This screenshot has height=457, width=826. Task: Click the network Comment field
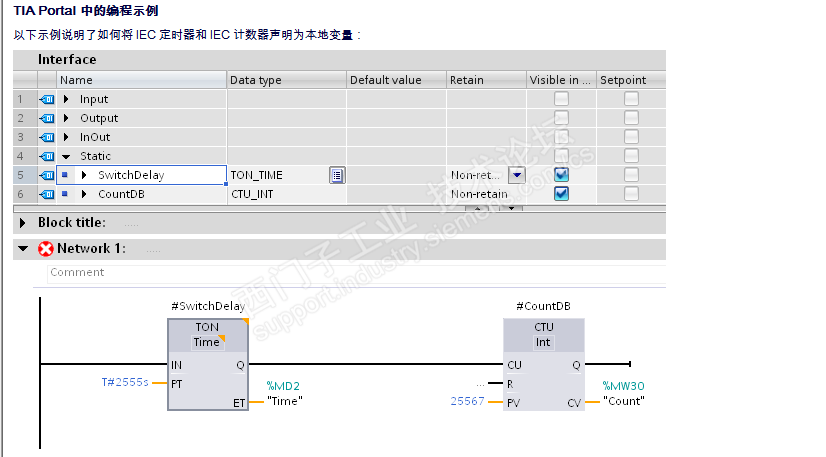point(356,274)
